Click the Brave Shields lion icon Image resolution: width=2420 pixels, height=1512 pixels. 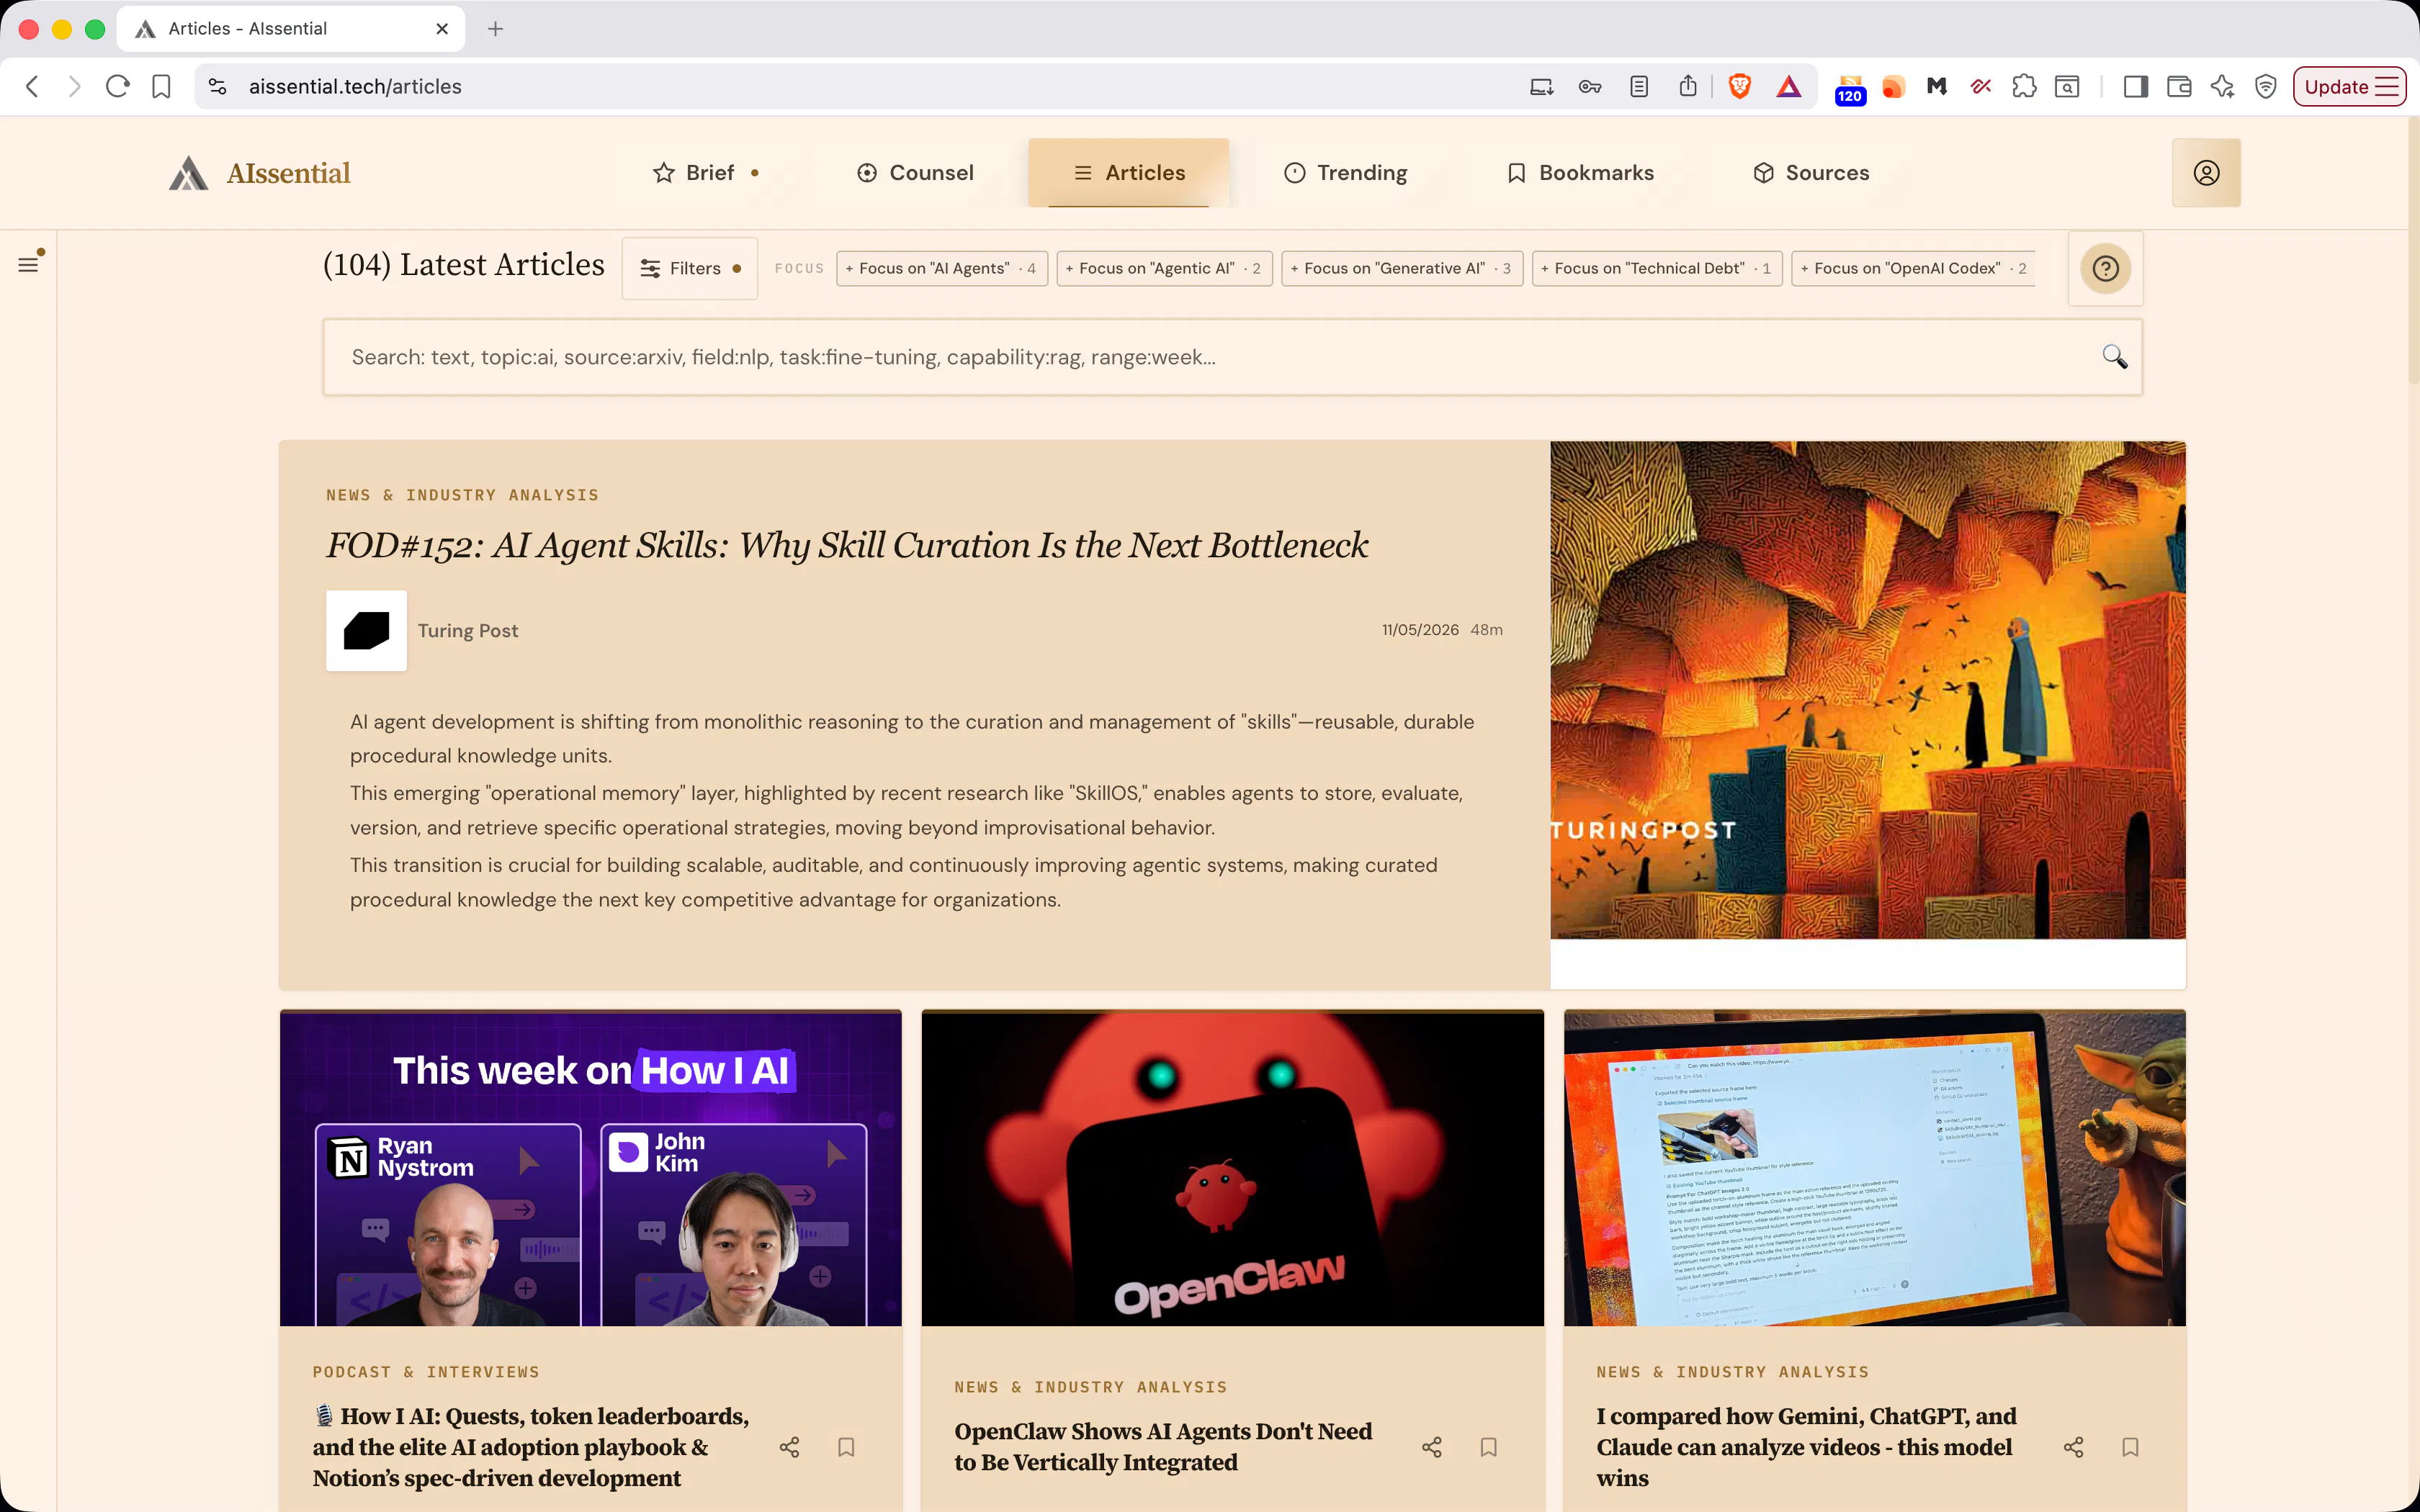coord(1739,86)
